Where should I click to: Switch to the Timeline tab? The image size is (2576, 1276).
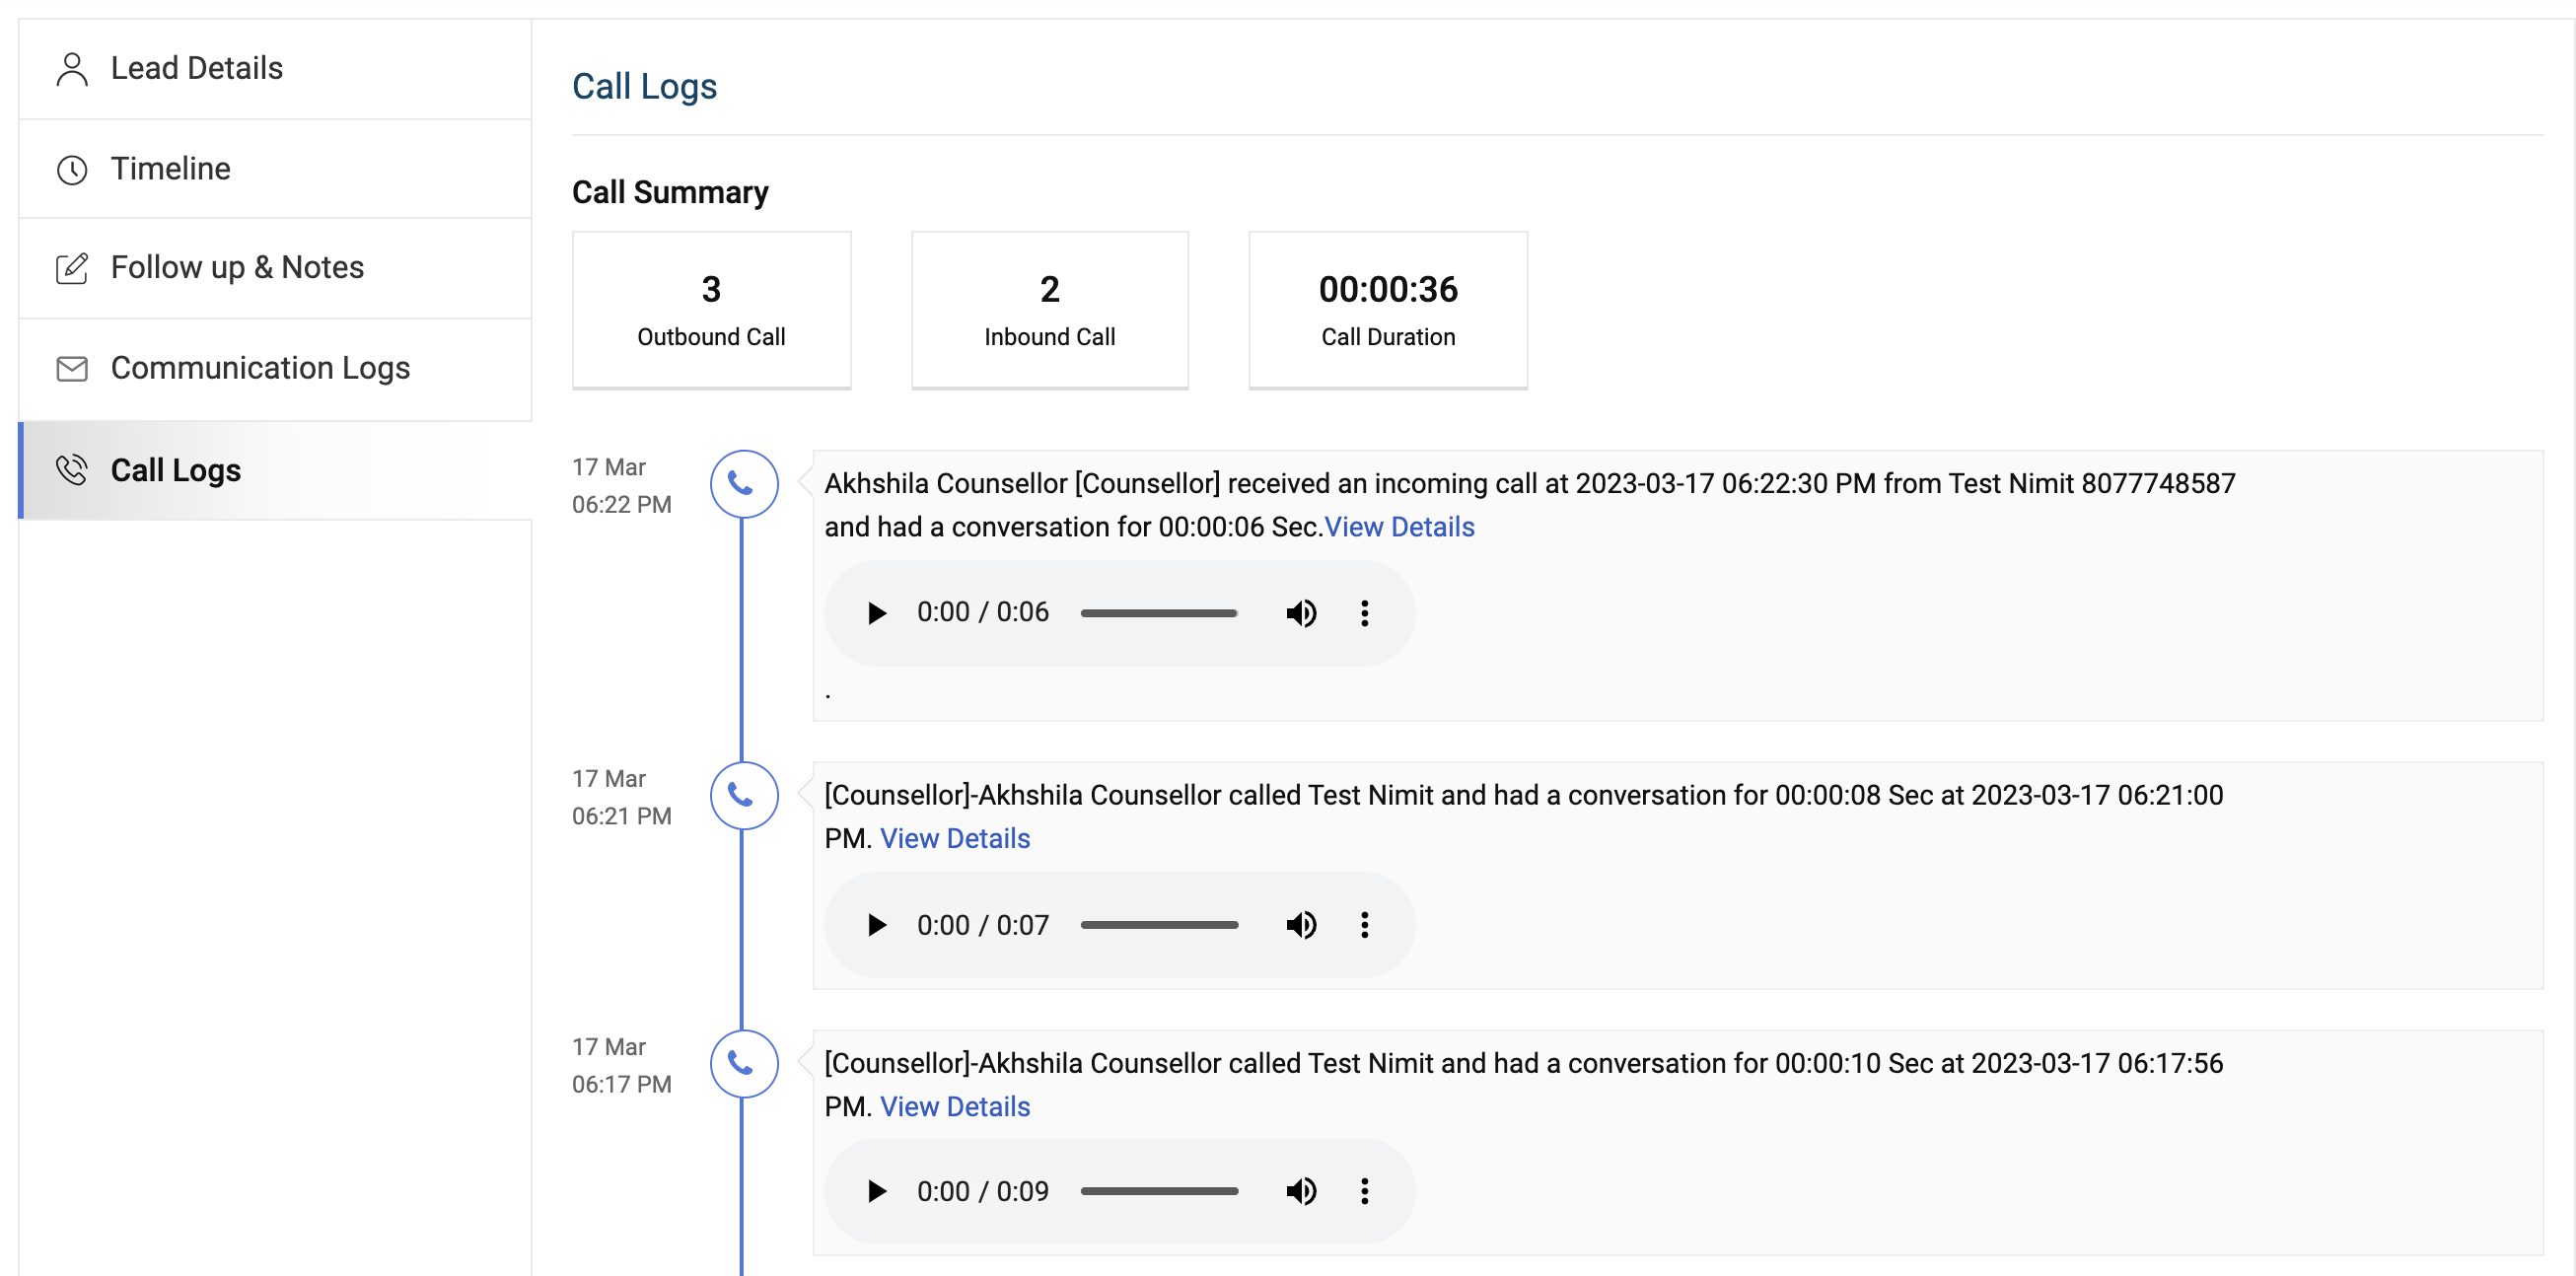(275, 169)
